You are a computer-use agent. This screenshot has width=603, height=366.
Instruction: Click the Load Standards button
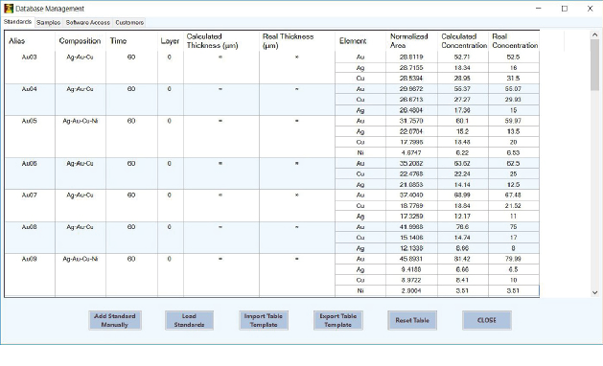click(189, 320)
